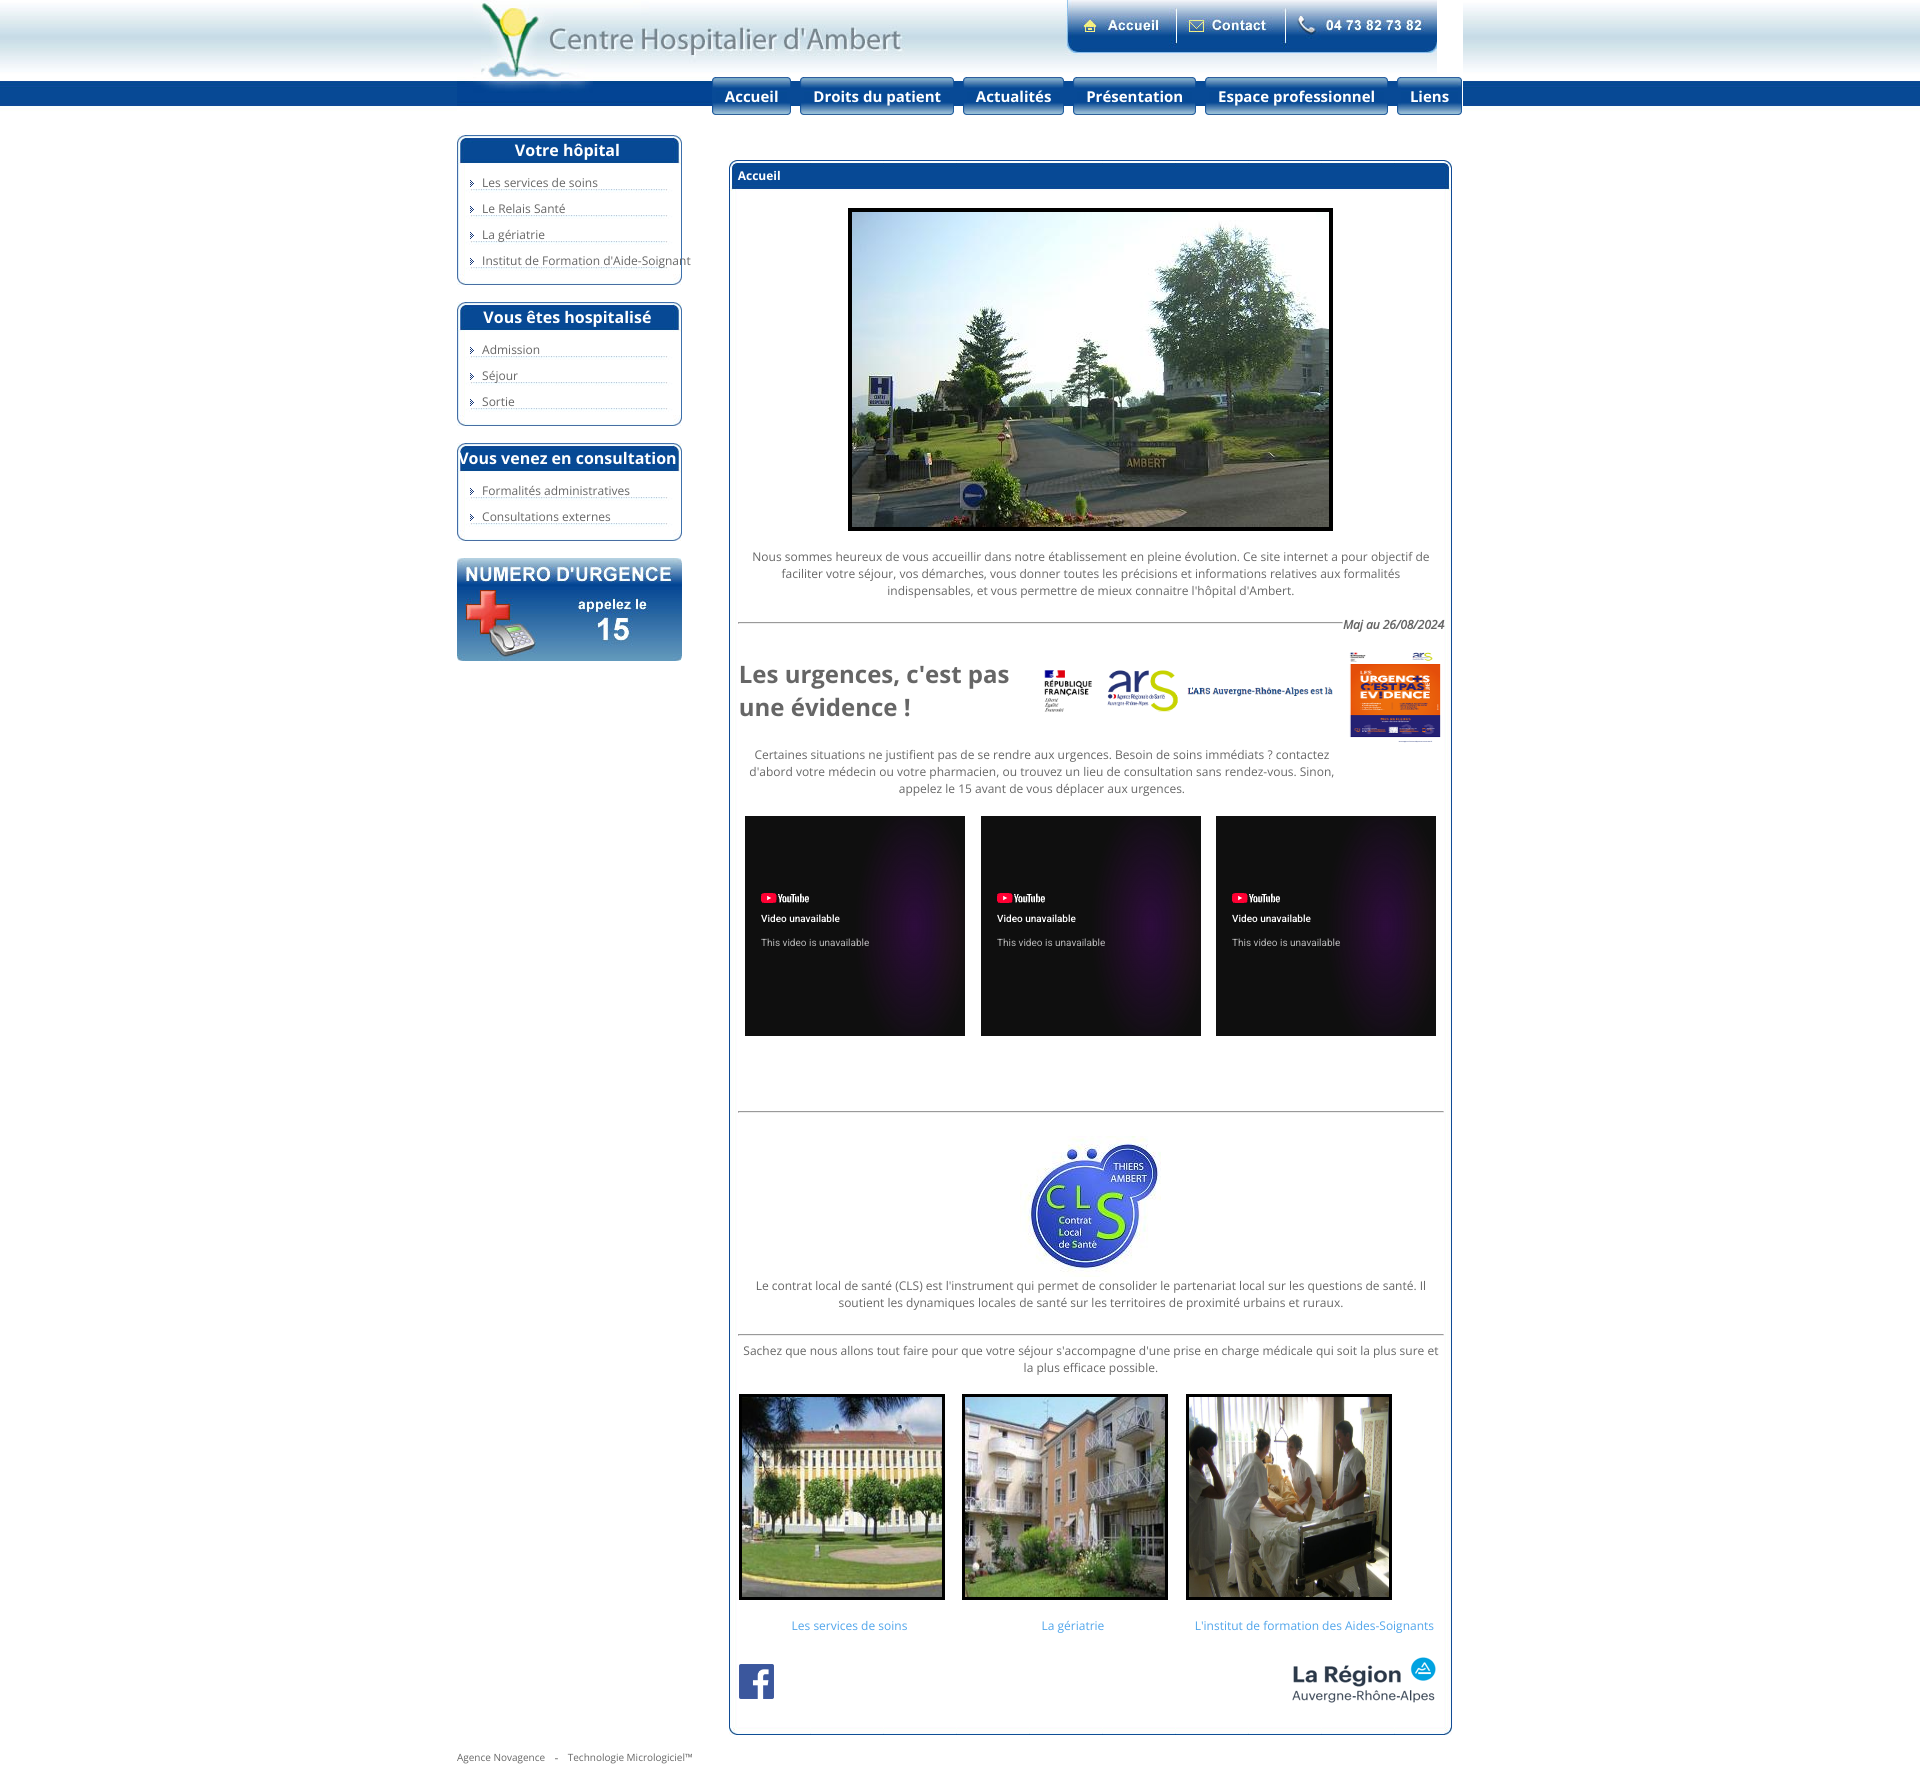Open L'institut de formation des Aides-Soignants link
The width and height of the screenshot is (1920, 1770).
(1314, 1626)
